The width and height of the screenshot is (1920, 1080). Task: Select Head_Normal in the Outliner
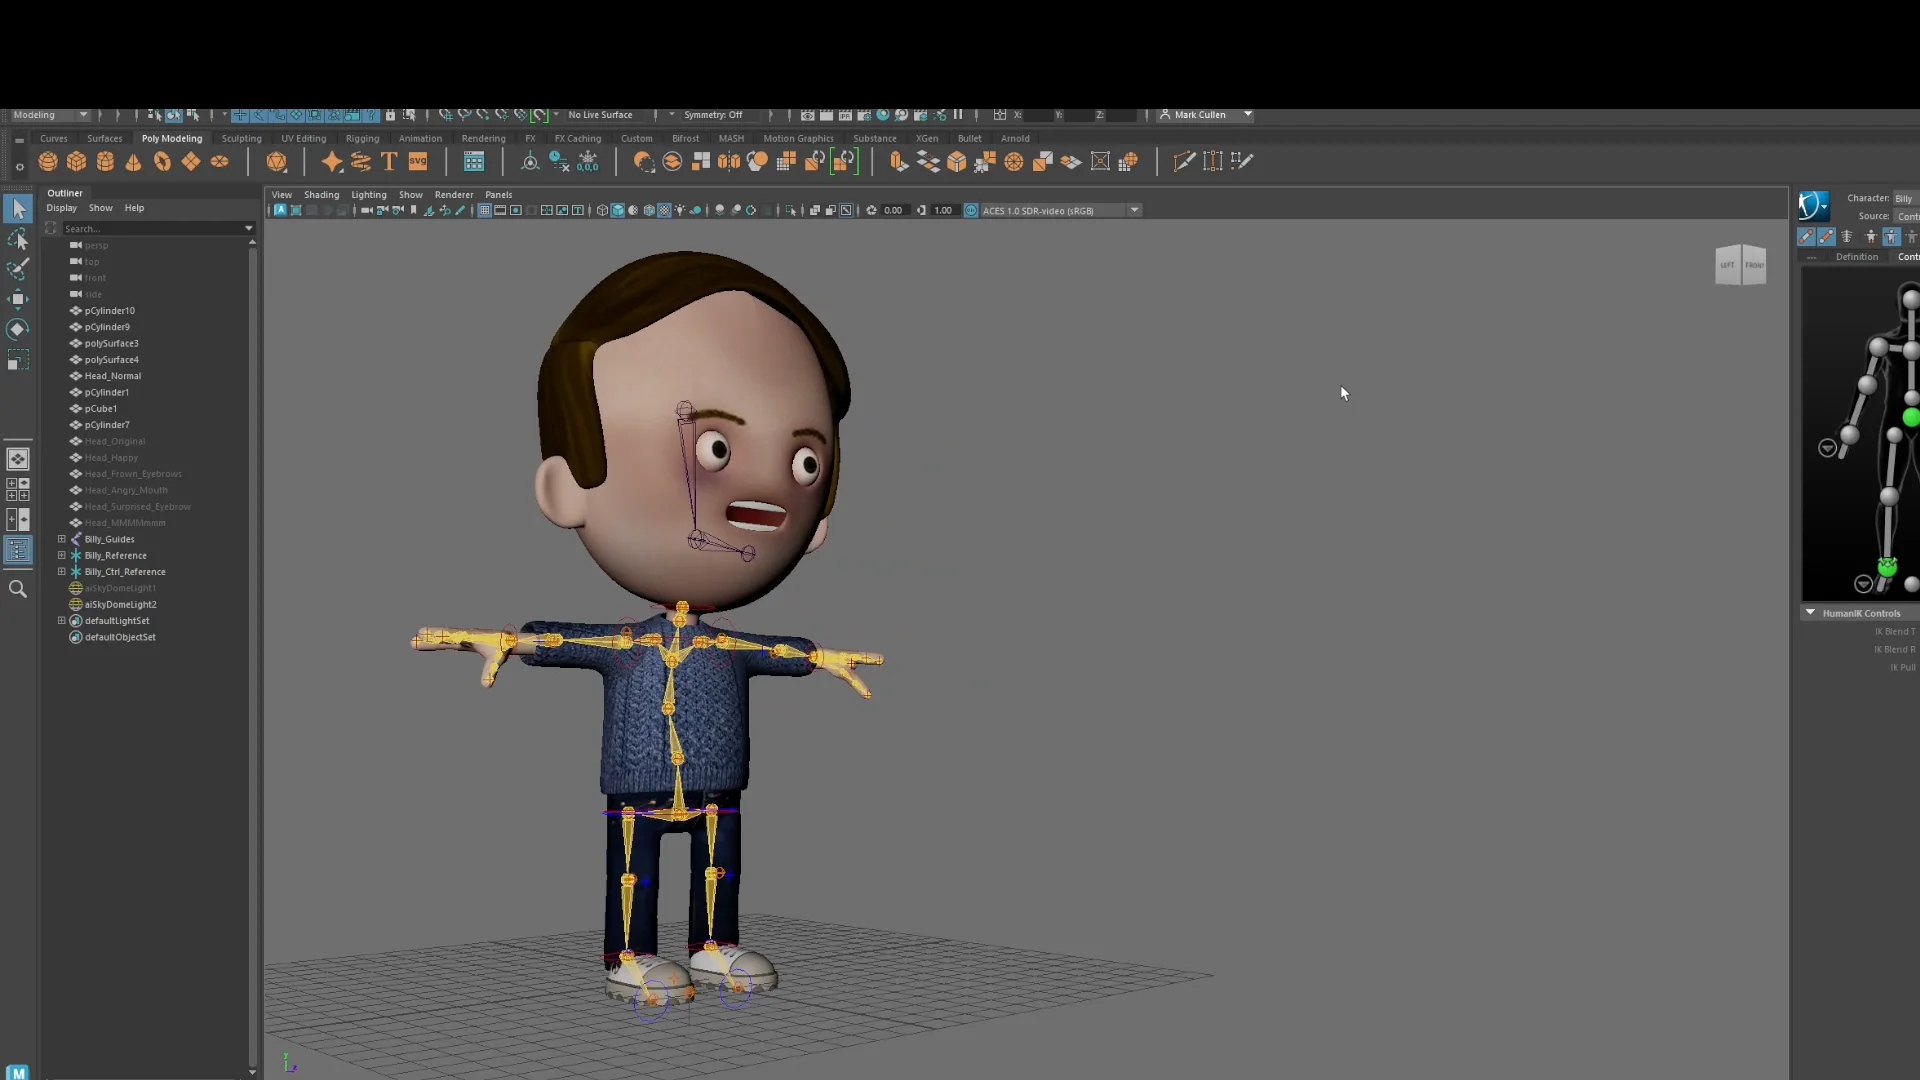click(112, 376)
